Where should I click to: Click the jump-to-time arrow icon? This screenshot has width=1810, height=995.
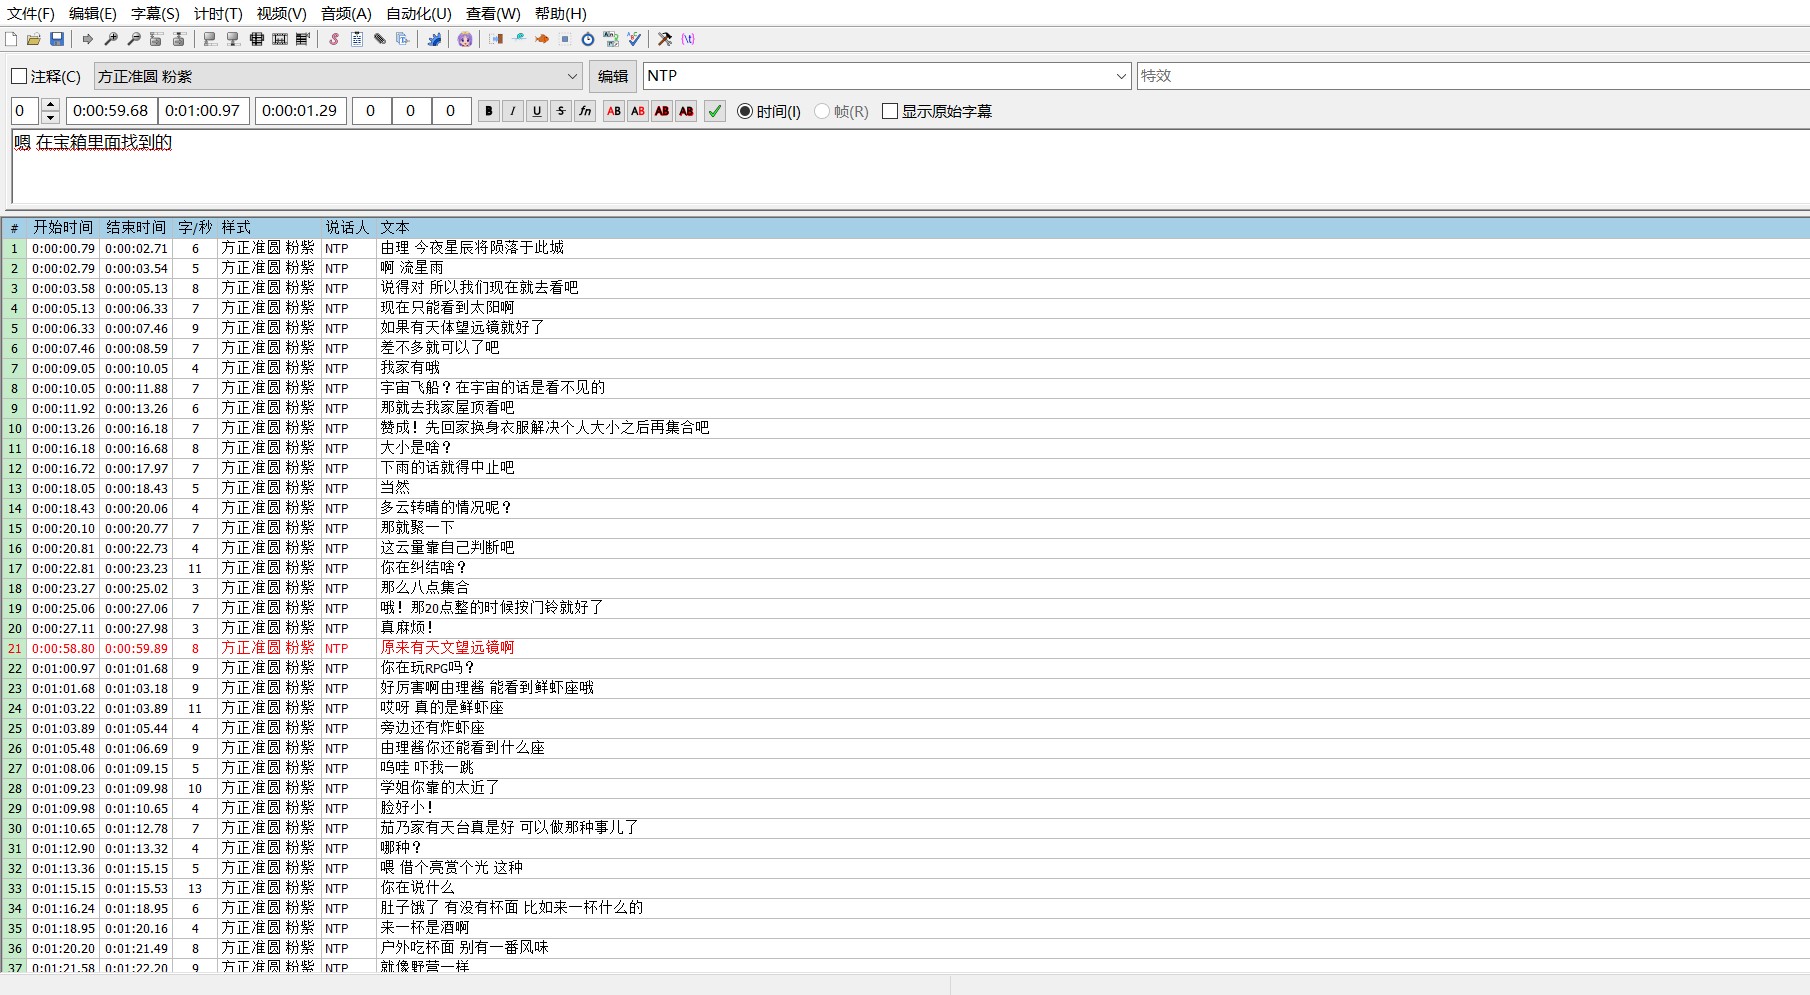click(x=88, y=39)
